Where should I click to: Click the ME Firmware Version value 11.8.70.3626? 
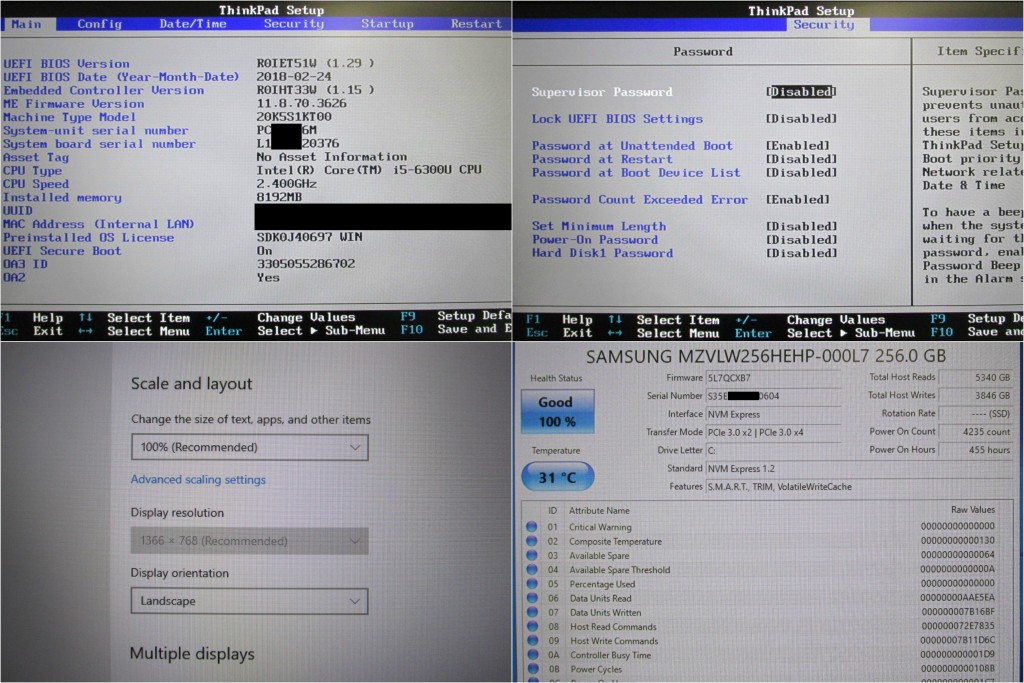tap(301, 103)
